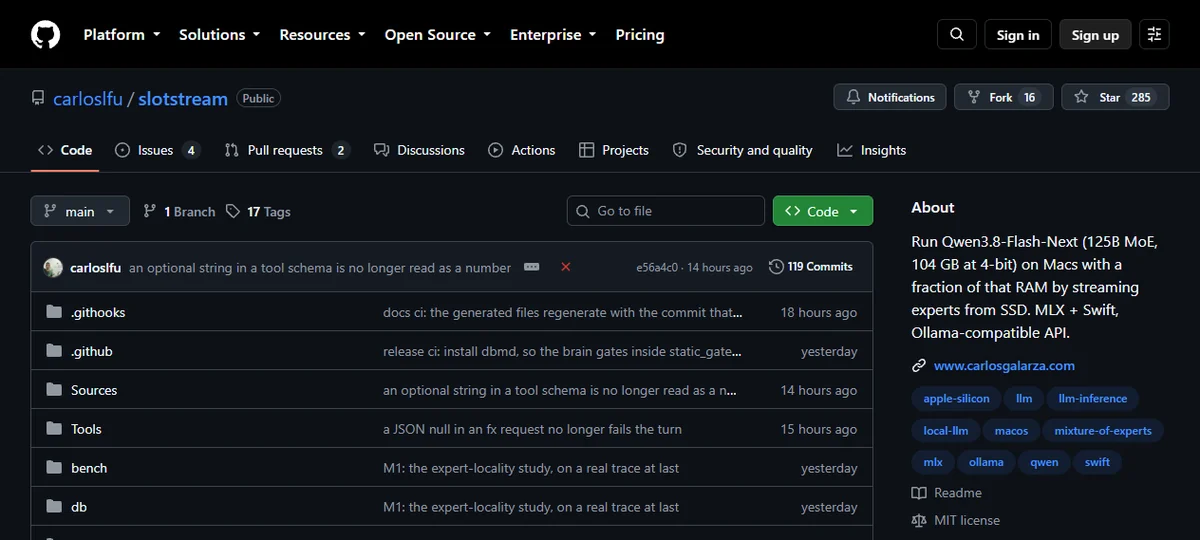View the 119 Commits history
The width and height of the screenshot is (1200, 540).
pos(811,267)
